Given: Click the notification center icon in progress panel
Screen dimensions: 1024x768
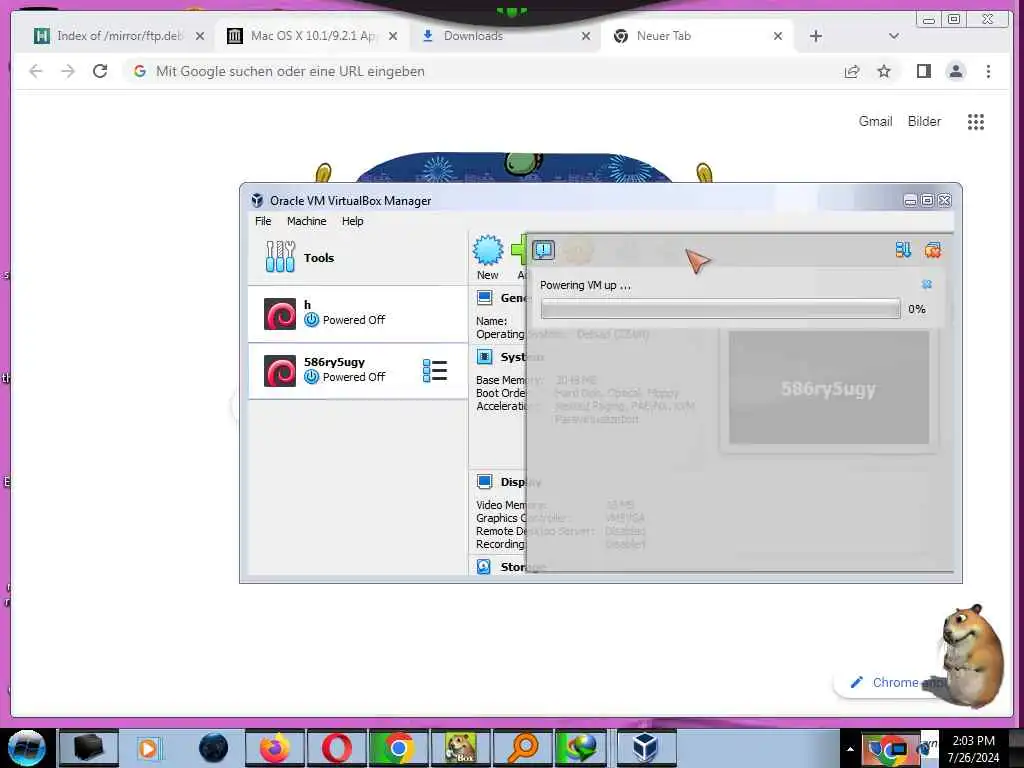Looking at the screenshot, I should (543, 250).
